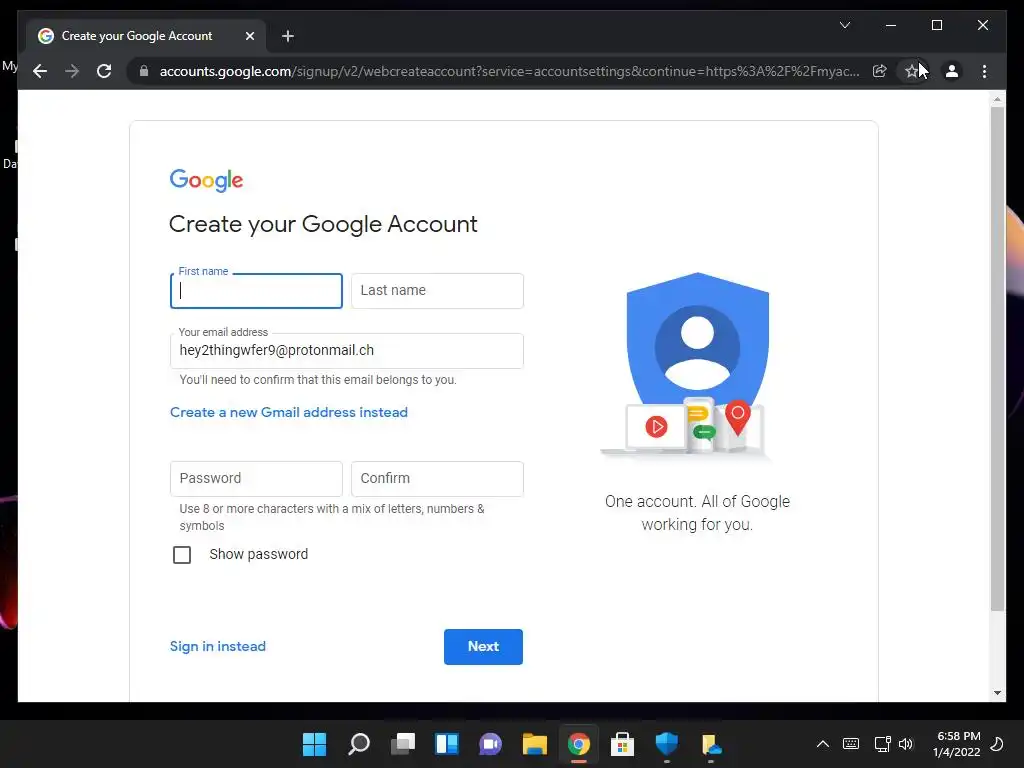This screenshot has height=768, width=1024.
Task: Click the OneDrive folder taskbar icon
Action: pos(711,744)
